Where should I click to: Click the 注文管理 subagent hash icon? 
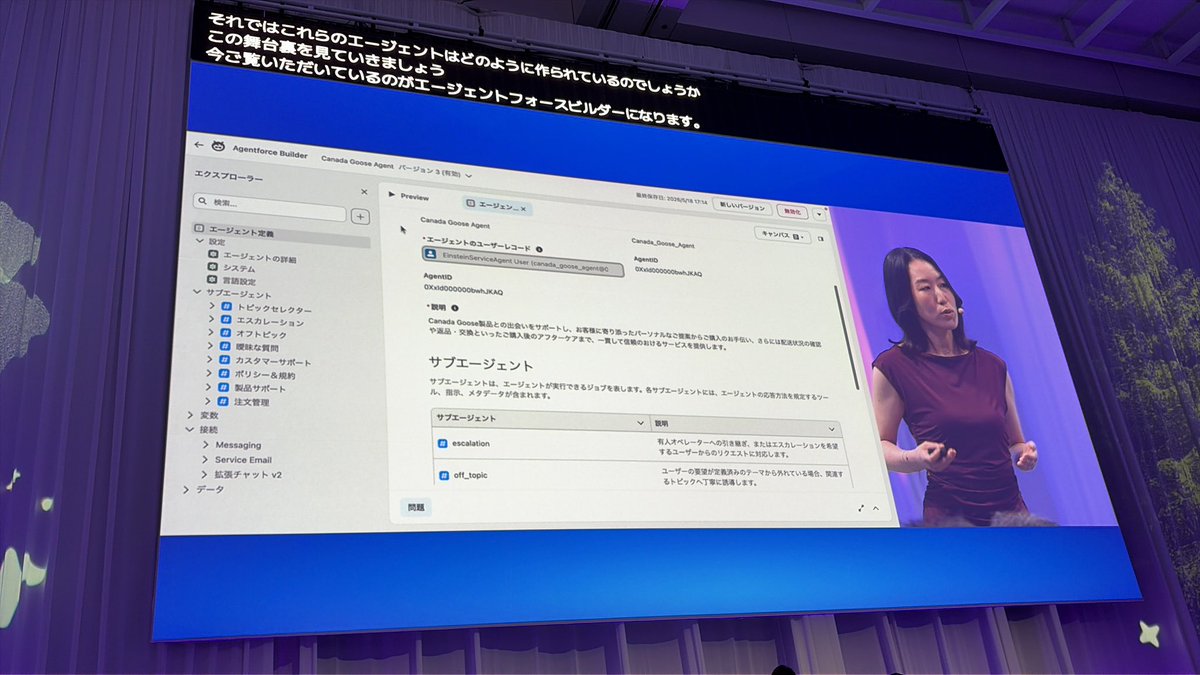click(x=224, y=400)
